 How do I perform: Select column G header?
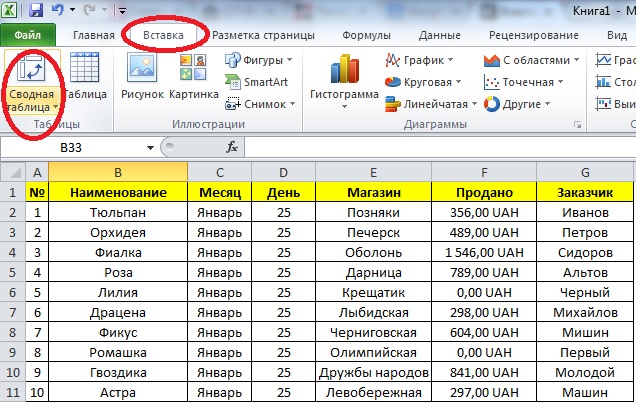(585, 173)
